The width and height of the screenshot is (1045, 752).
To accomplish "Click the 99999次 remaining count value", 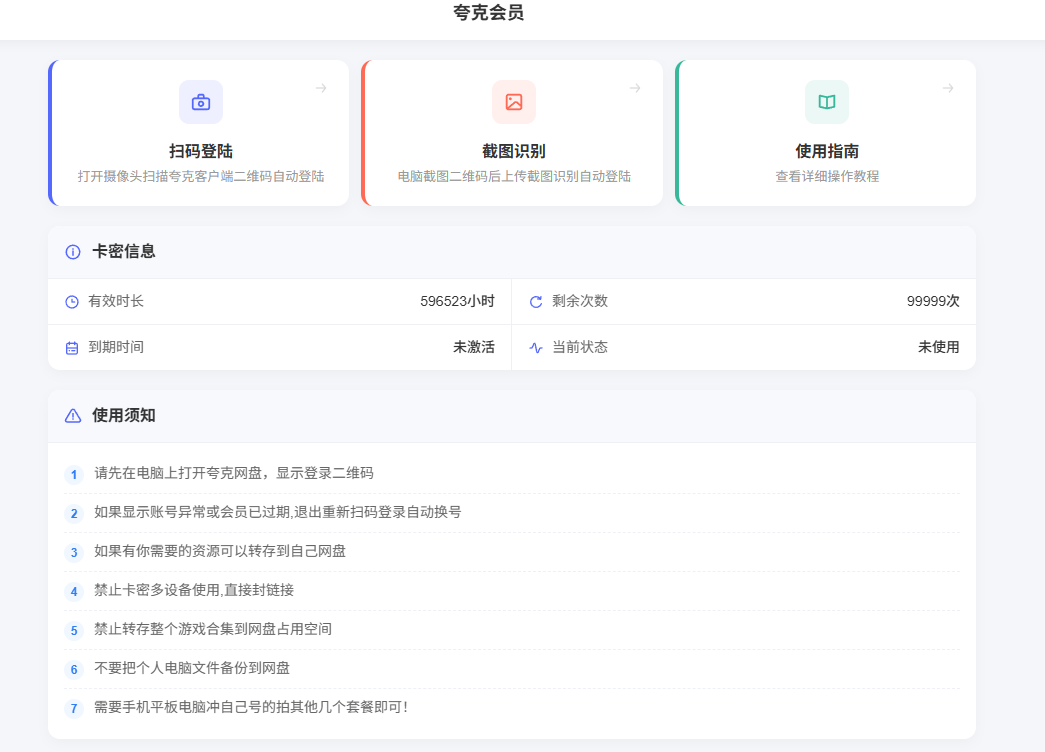I will (x=932, y=302).
